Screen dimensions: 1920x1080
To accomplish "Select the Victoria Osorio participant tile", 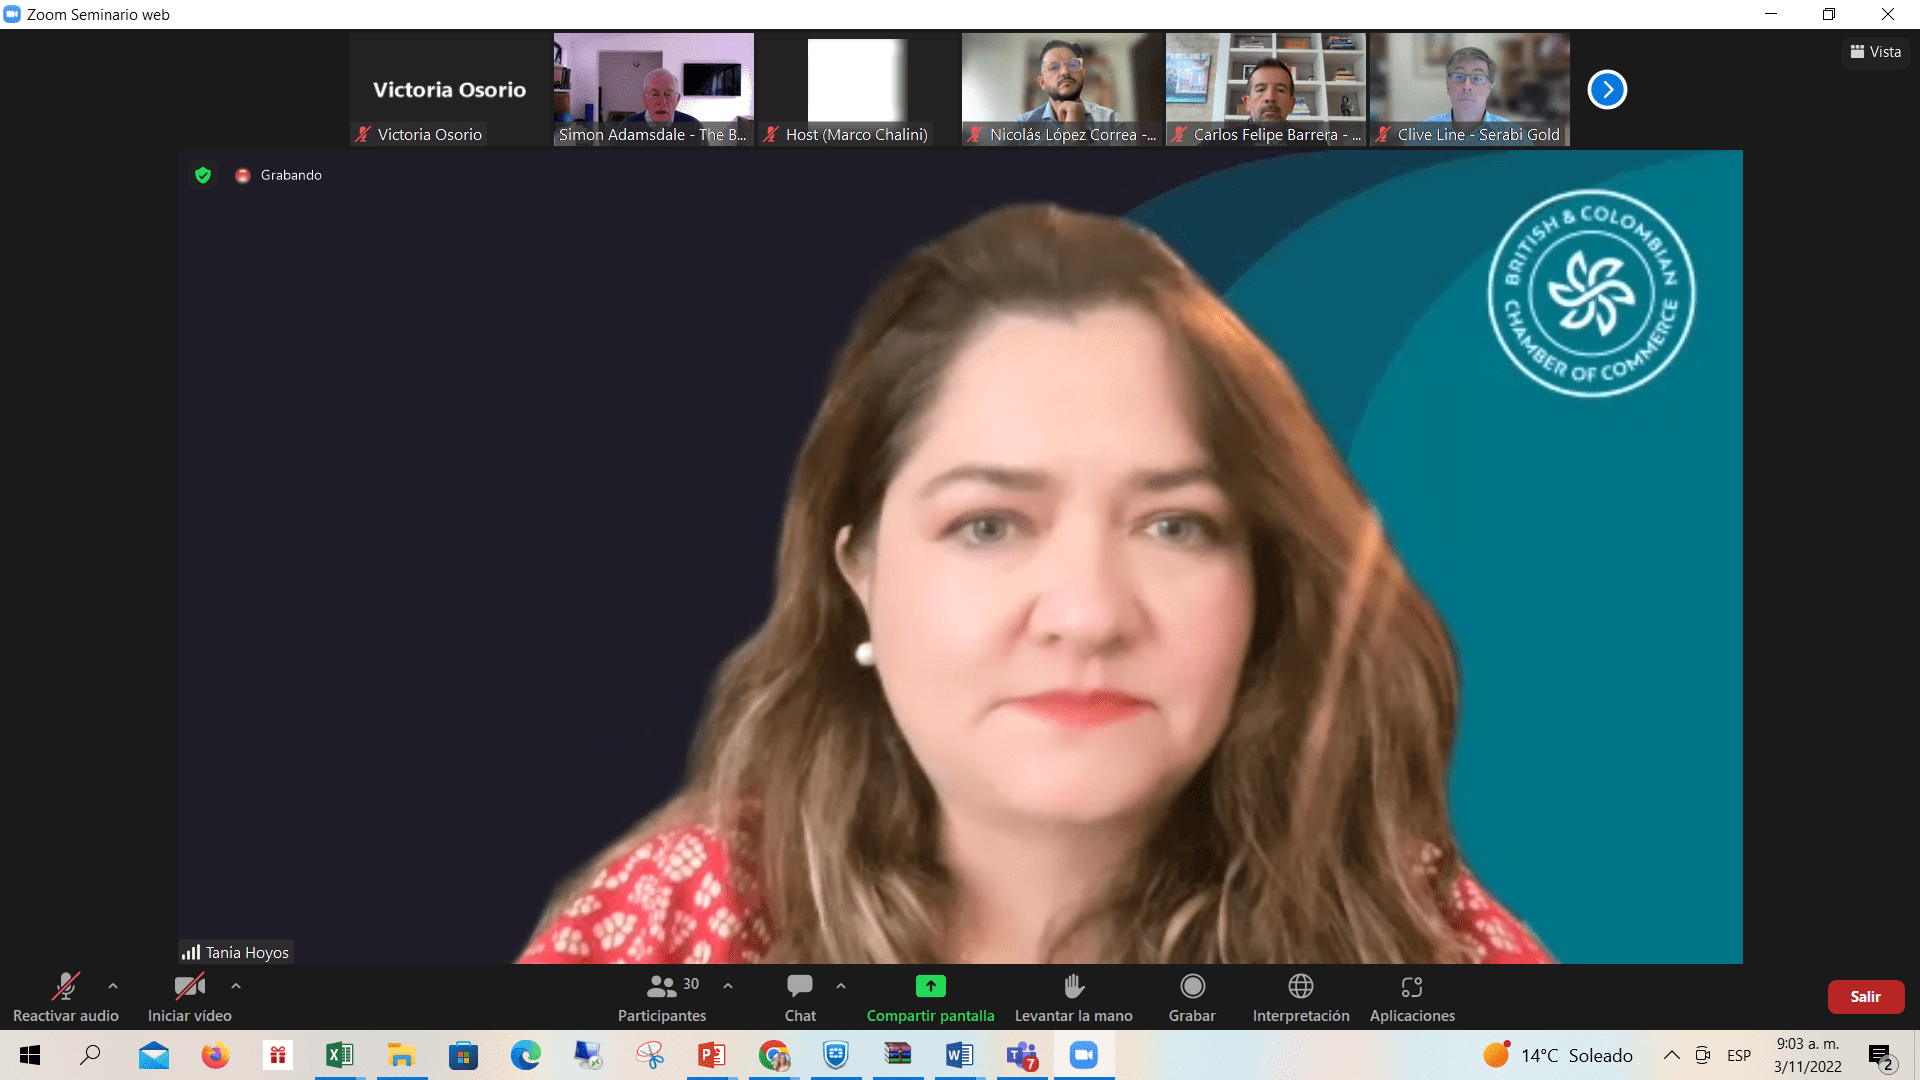I will pos(450,90).
